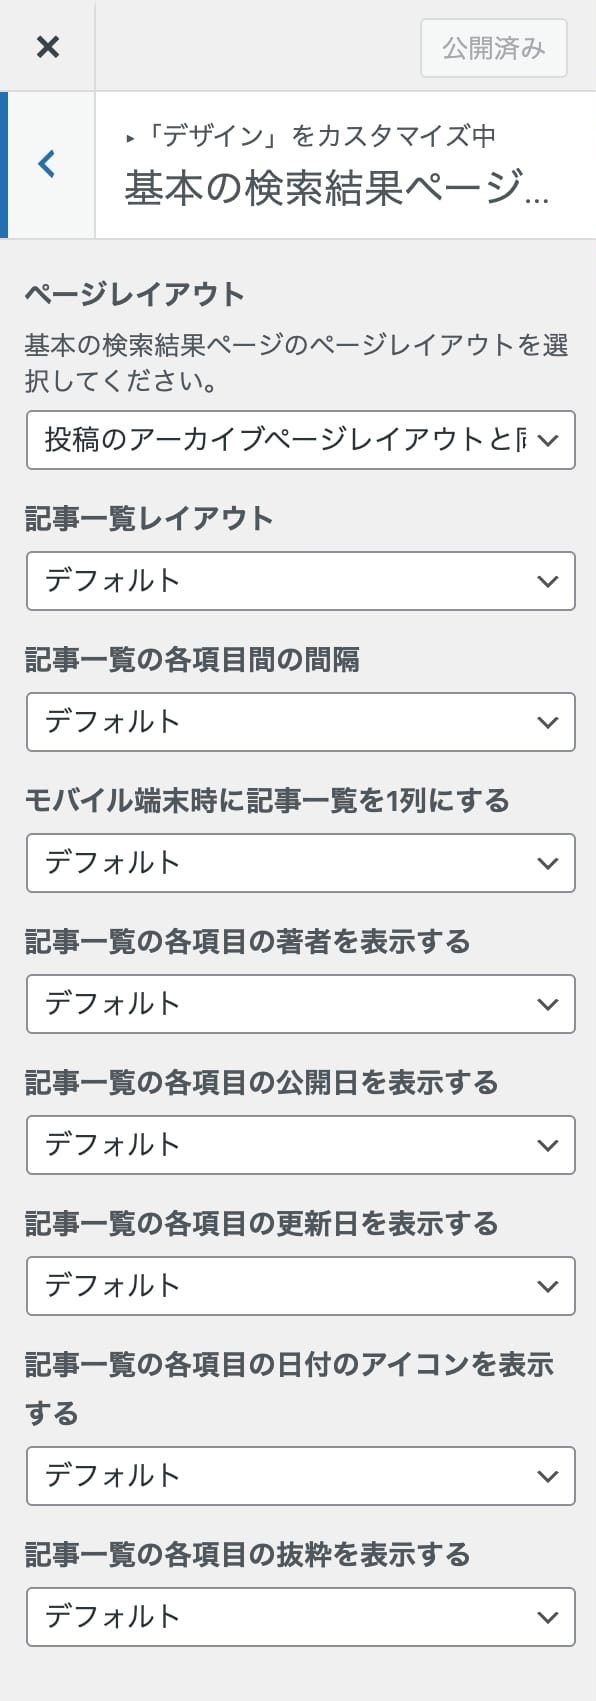596x1701 pixels.
Task: Open the 公開日を表示する dropdown
Action: [301, 1145]
